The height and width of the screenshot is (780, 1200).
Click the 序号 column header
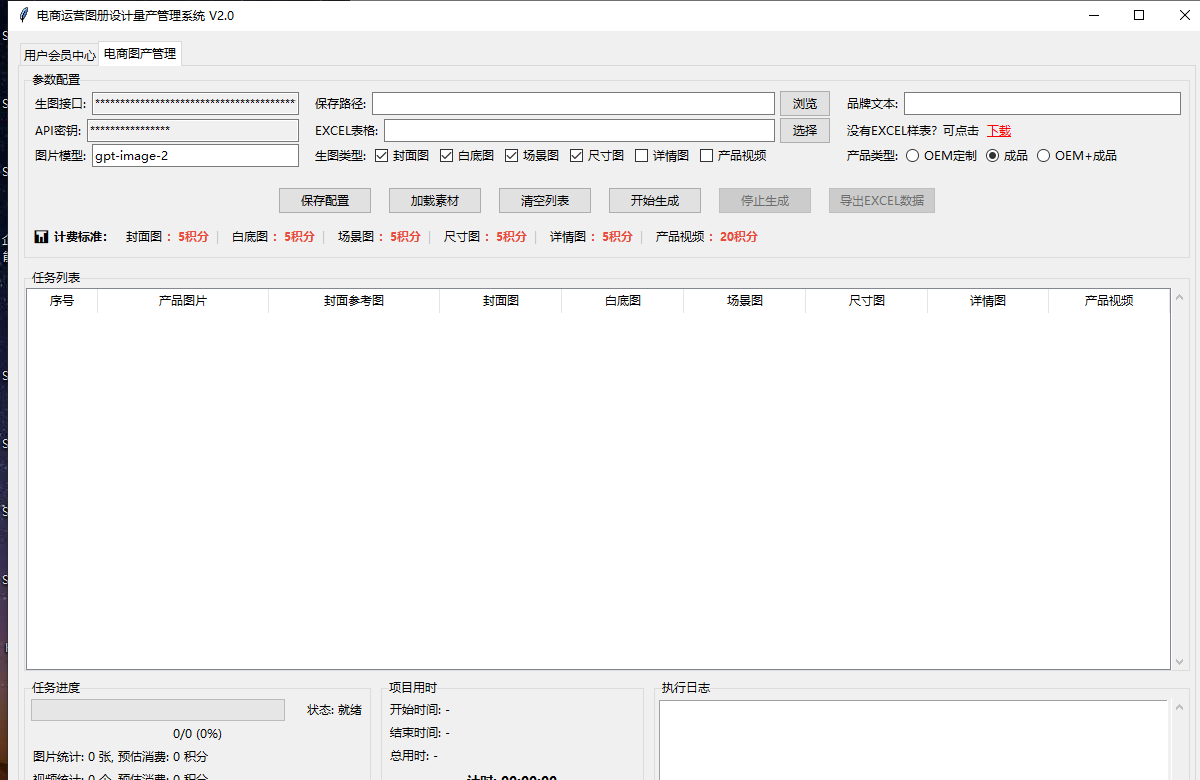(62, 301)
